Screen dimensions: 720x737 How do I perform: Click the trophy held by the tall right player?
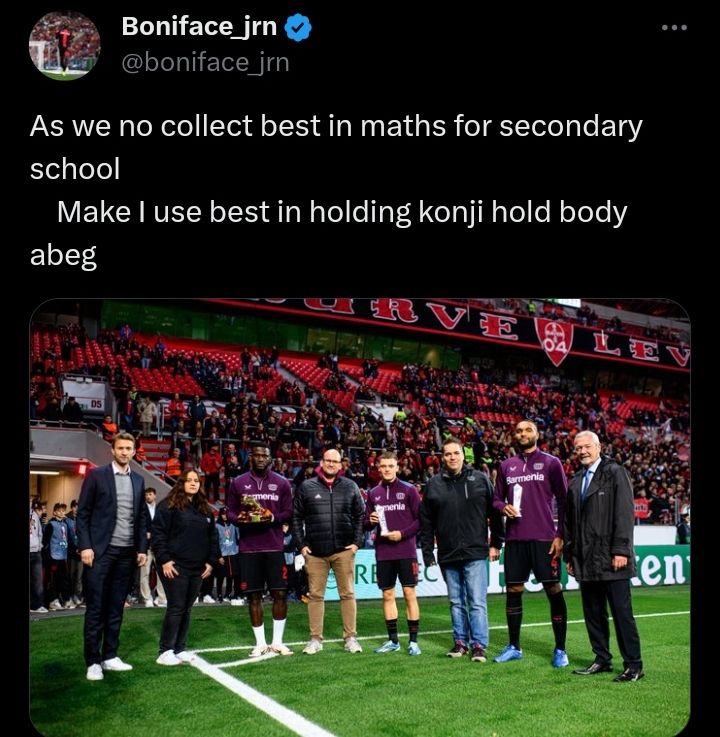[517, 500]
